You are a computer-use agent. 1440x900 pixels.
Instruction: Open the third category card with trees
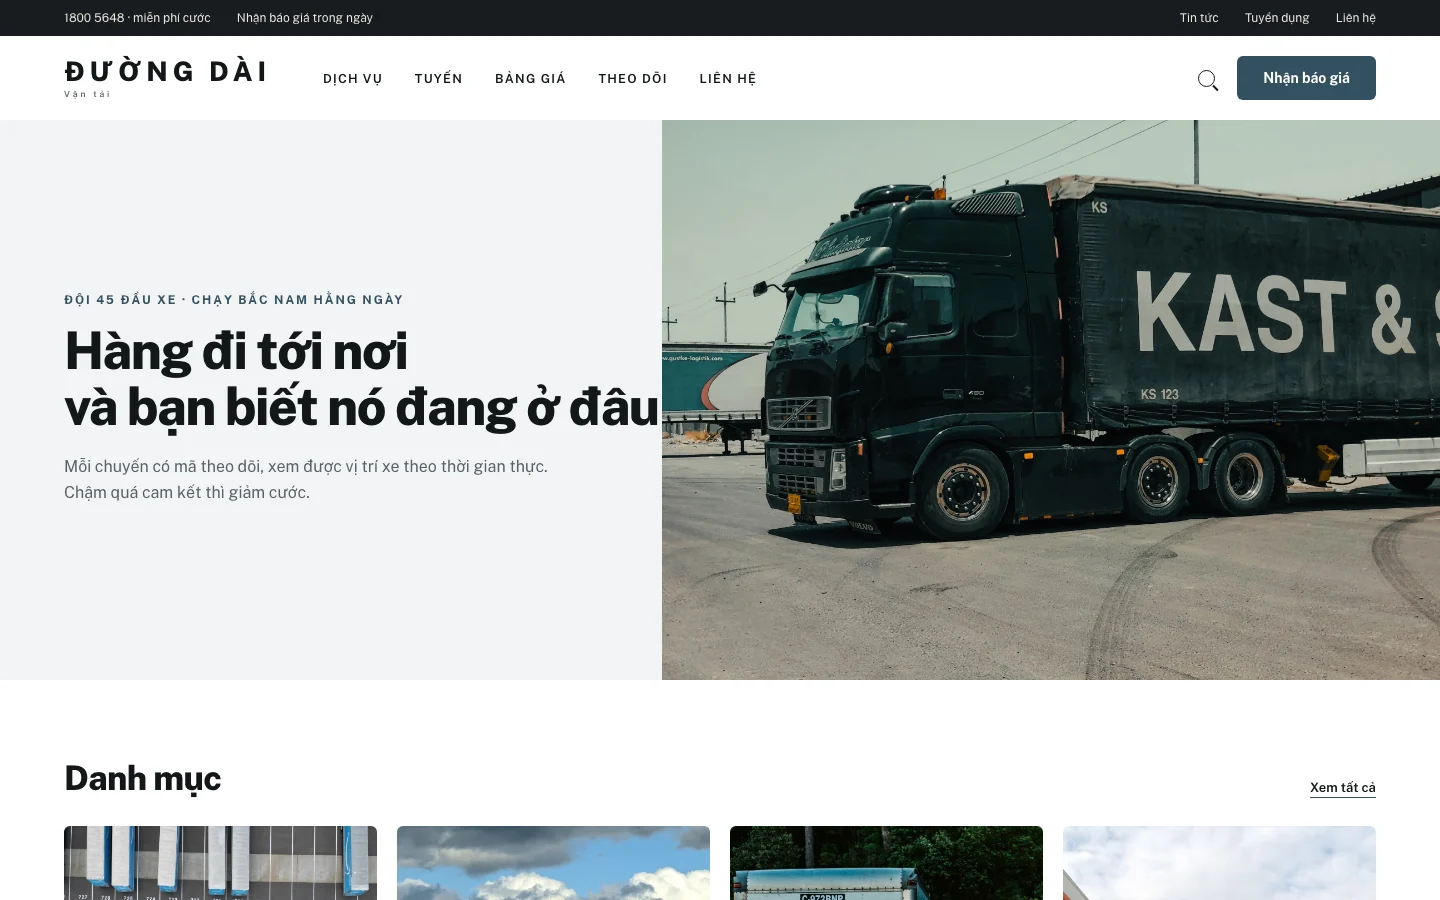(x=886, y=863)
